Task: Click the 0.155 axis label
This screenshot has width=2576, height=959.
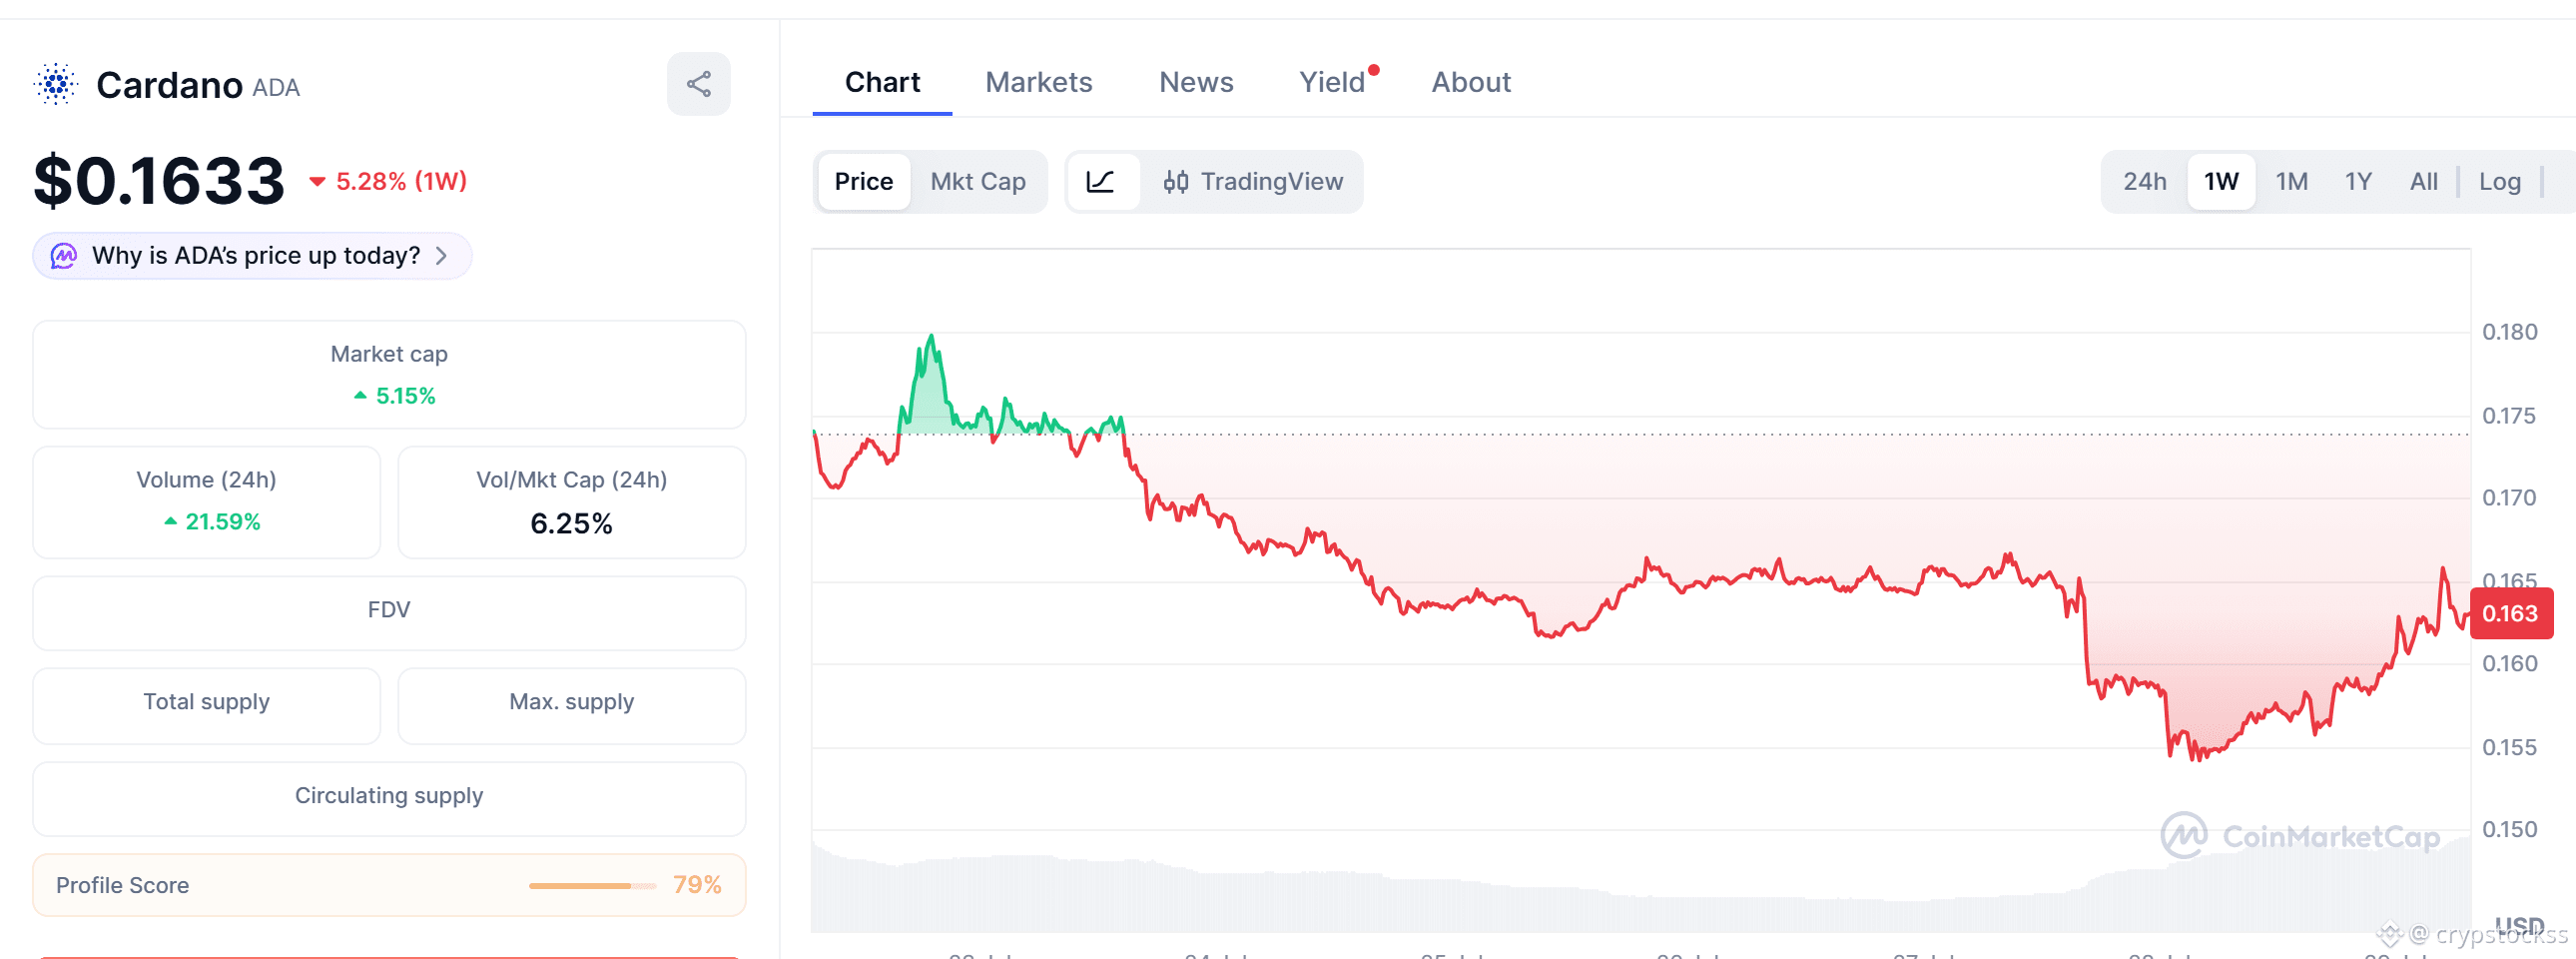Action: coord(2509,748)
